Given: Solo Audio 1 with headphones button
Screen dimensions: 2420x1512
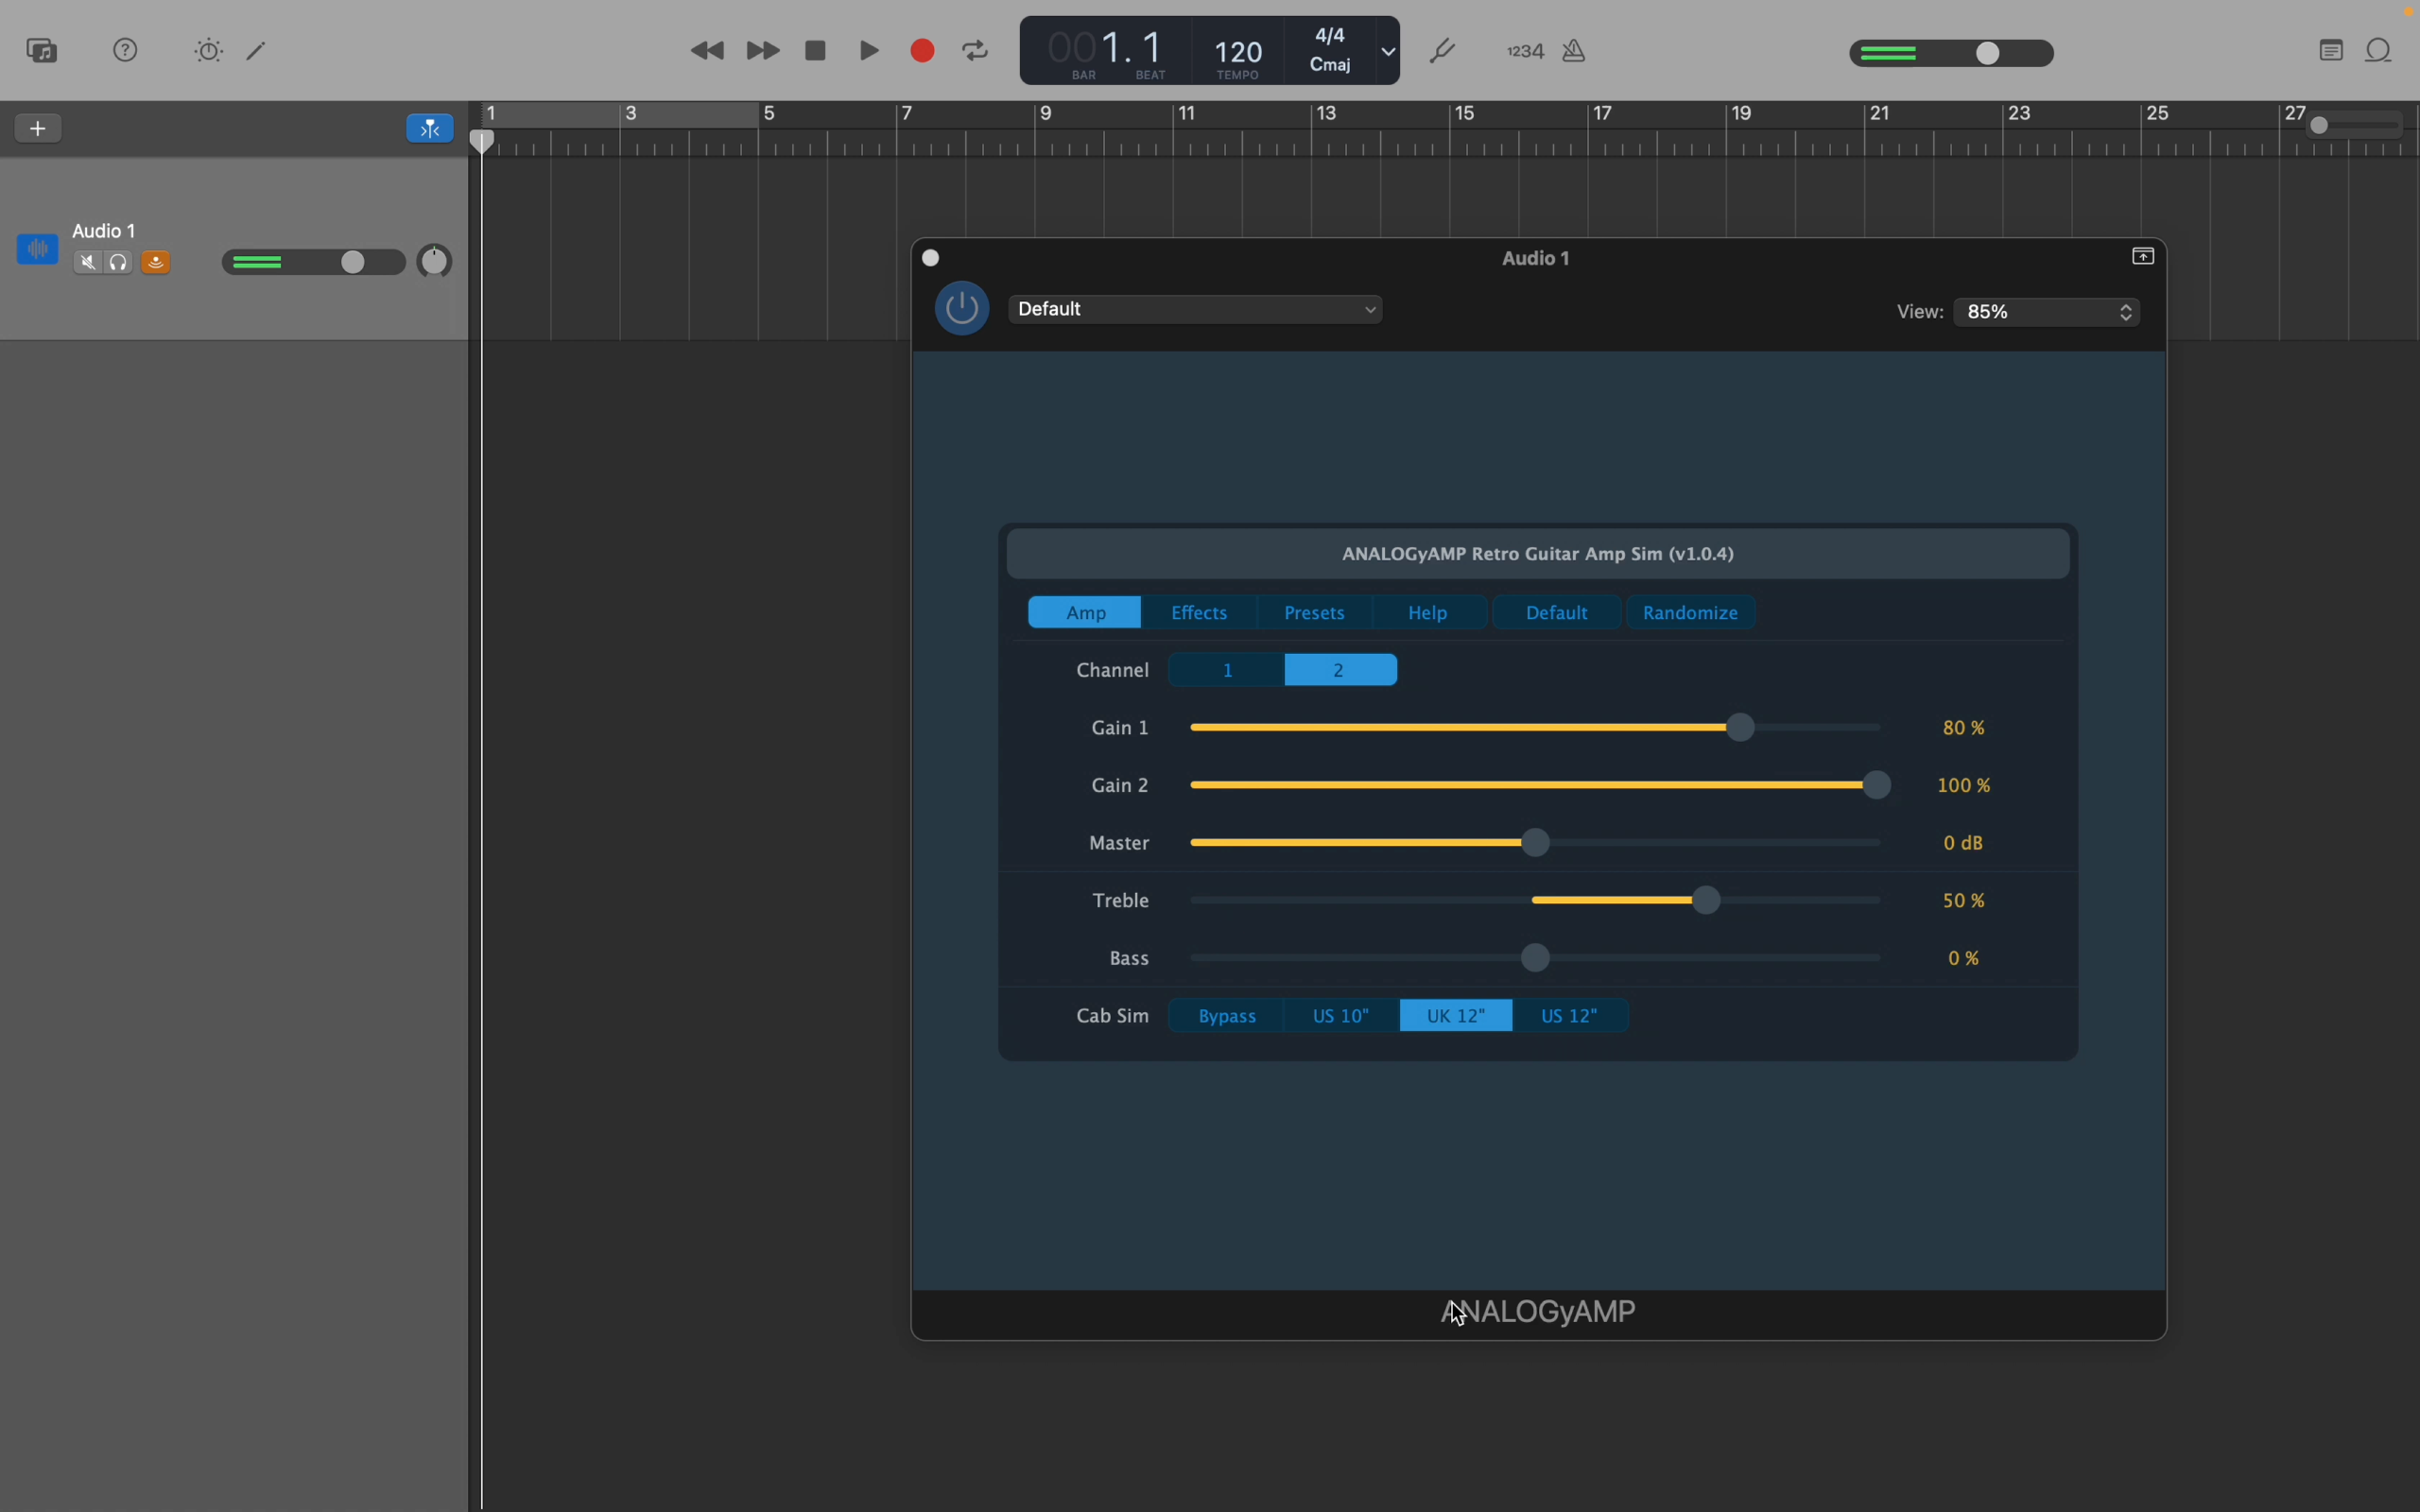Looking at the screenshot, I should point(120,263).
